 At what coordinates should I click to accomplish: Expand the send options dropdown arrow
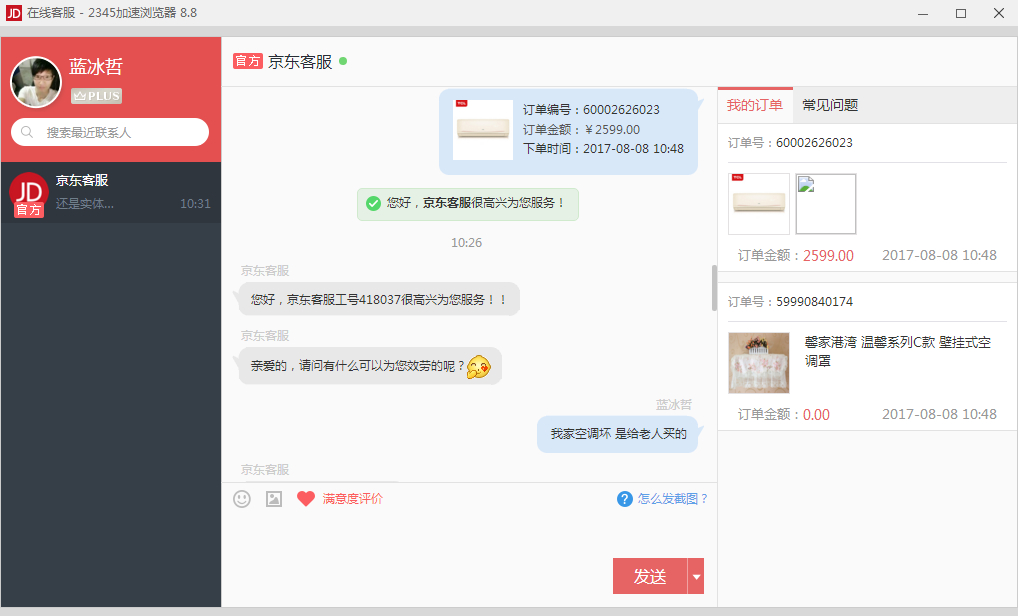[696, 576]
